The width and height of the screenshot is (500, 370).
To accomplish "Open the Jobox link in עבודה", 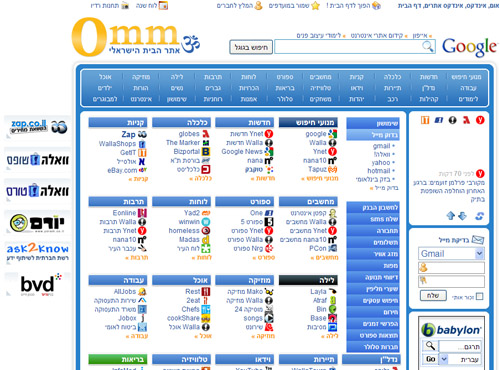I will tap(127, 318).
